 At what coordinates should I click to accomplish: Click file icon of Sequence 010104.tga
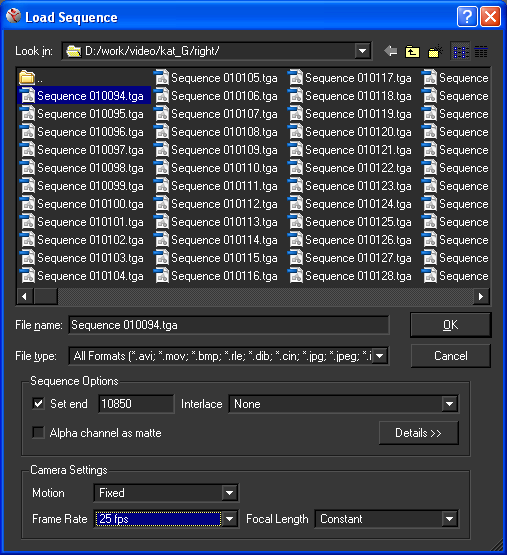(x=27, y=276)
